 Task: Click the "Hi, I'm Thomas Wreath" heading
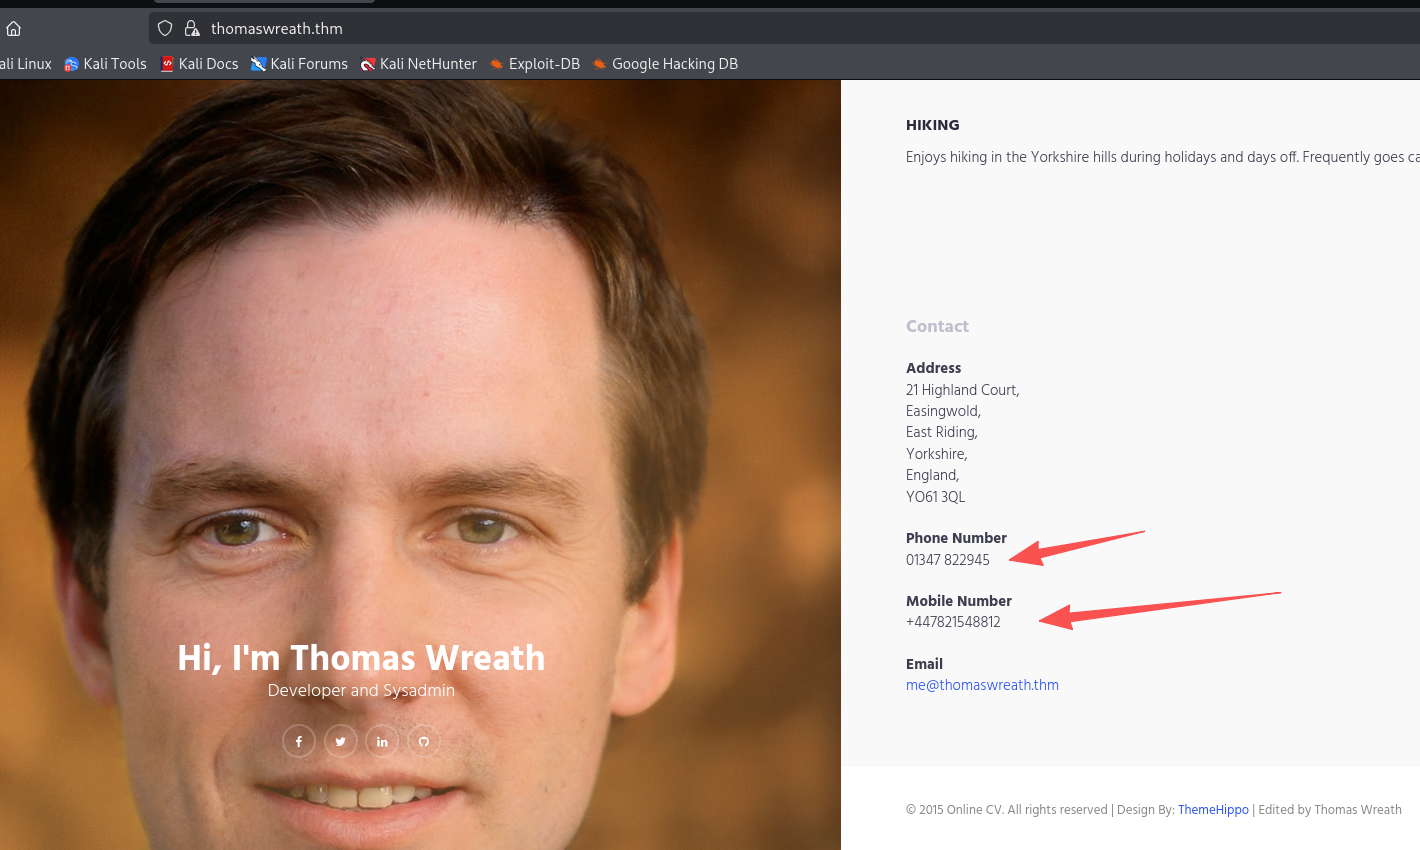[x=361, y=658]
